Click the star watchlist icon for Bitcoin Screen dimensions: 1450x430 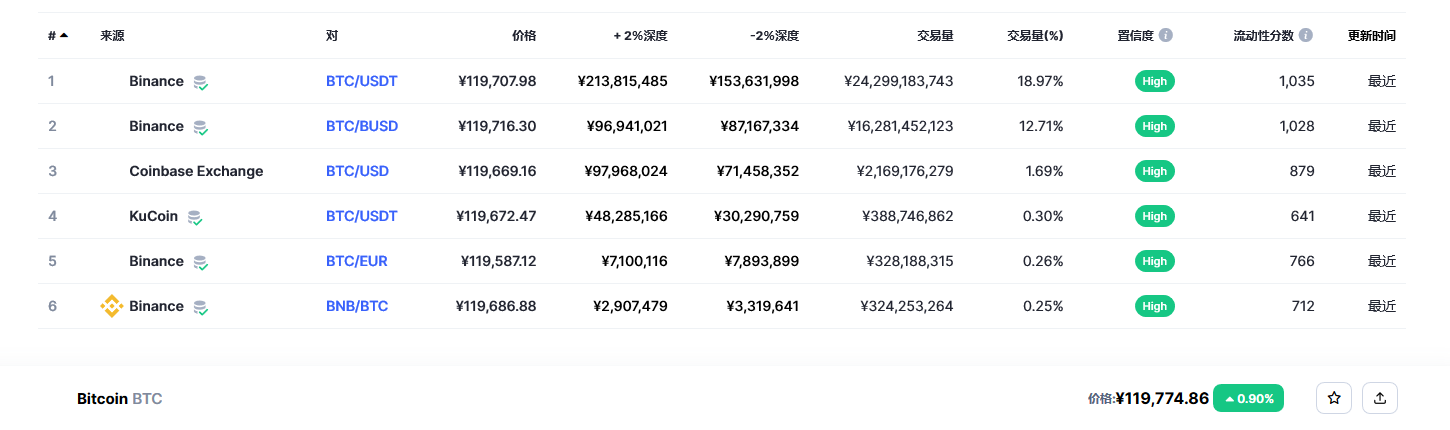pyautogui.click(x=1334, y=398)
